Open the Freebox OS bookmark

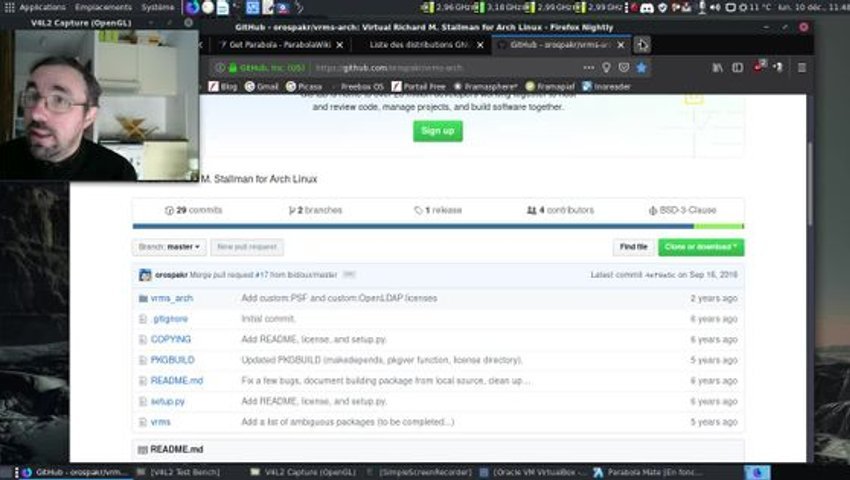click(357, 86)
